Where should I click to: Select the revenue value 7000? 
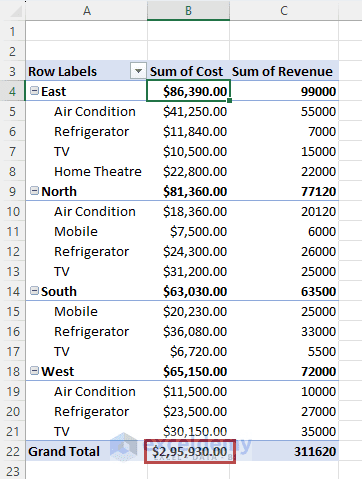tap(284, 131)
